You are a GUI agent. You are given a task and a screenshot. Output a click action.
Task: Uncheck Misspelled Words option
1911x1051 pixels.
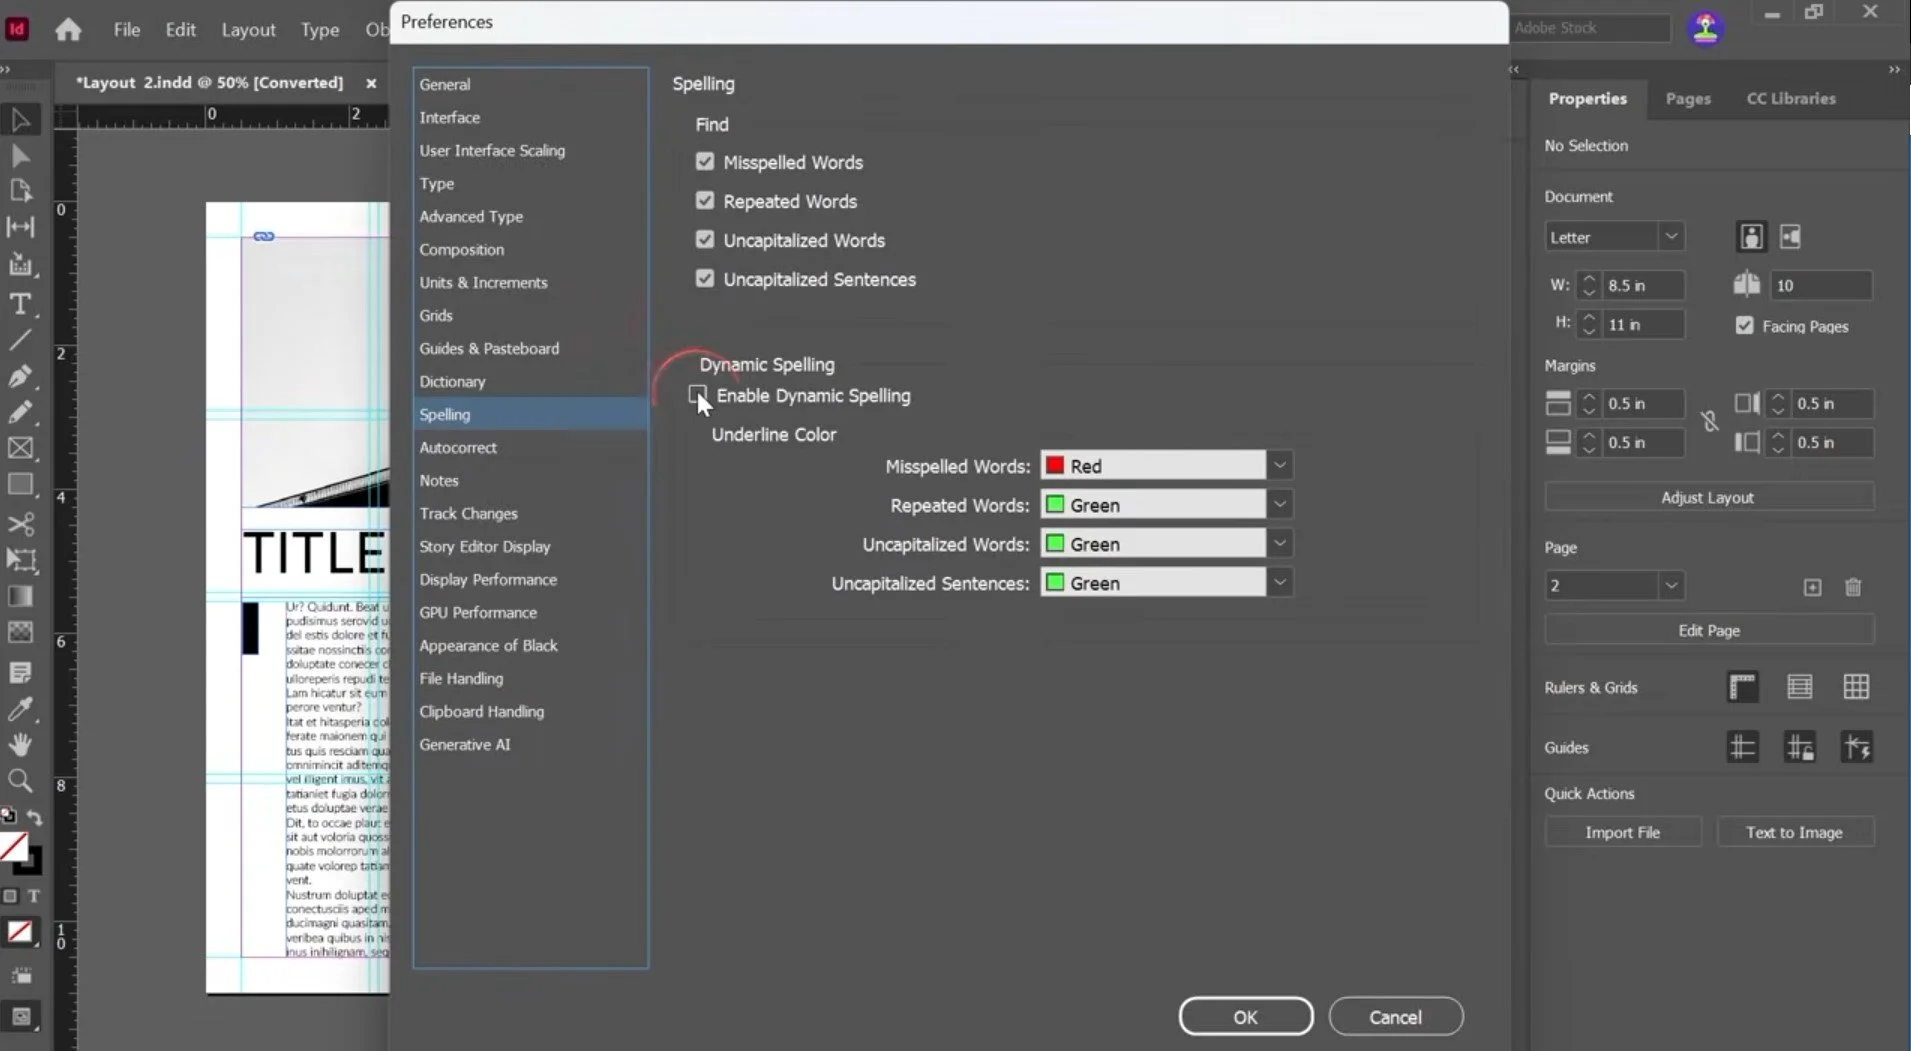705,161
